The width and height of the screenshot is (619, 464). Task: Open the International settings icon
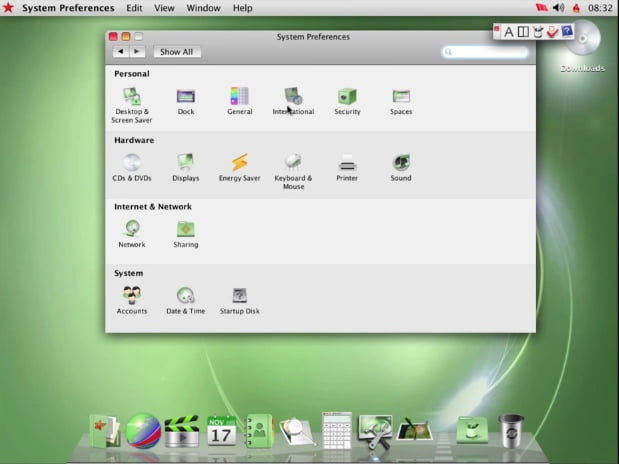[293, 97]
